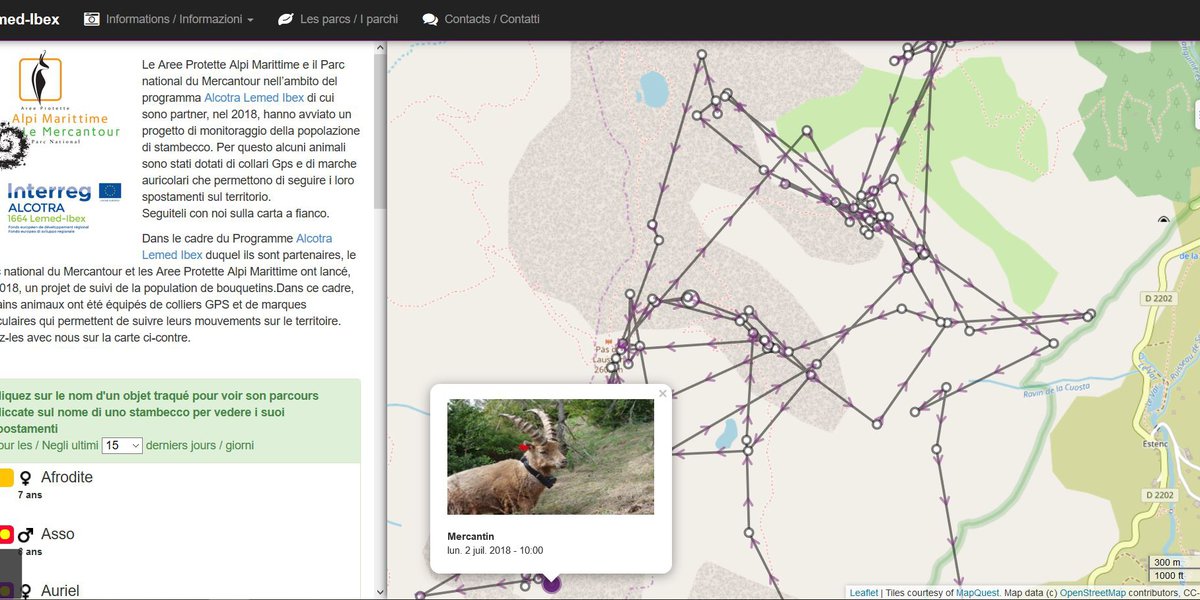Click the camera icon beside Informations
Screen dimensions: 1200x600
[x=92, y=19]
